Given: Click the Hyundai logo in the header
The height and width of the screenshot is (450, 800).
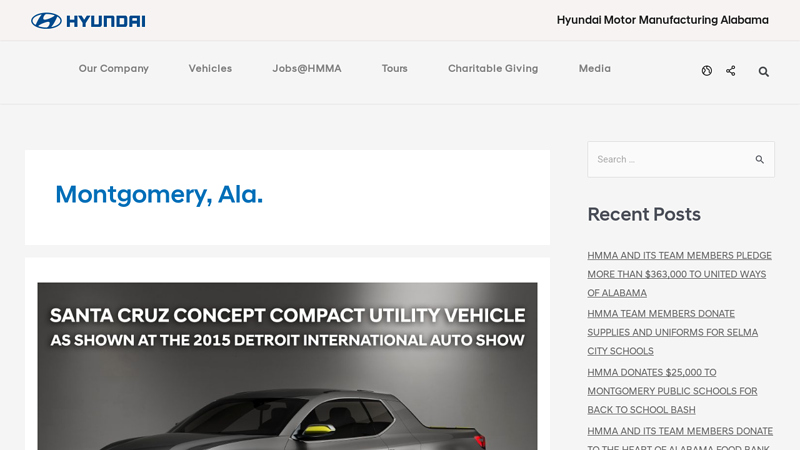Looking at the screenshot, I should point(88,21).
